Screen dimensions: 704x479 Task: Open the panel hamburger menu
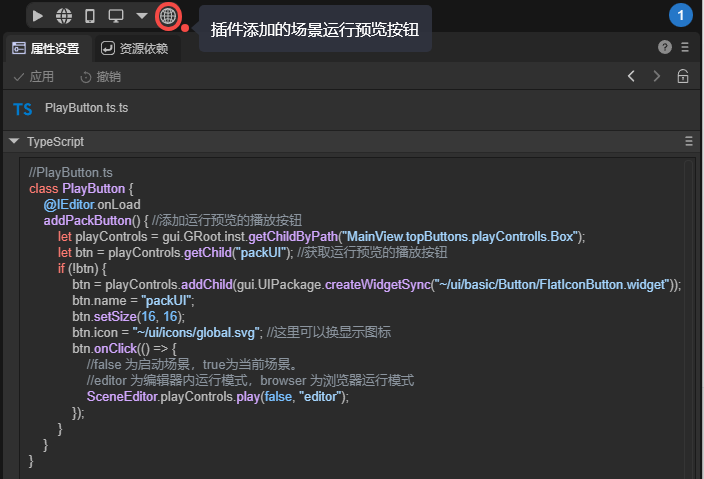tap(684, 47)
